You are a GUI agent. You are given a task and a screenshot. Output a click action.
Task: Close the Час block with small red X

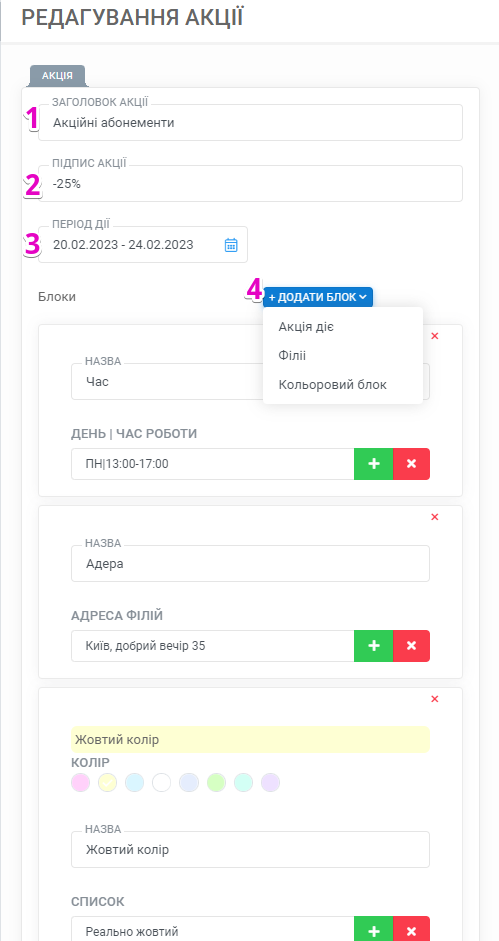tap(435, 336)
